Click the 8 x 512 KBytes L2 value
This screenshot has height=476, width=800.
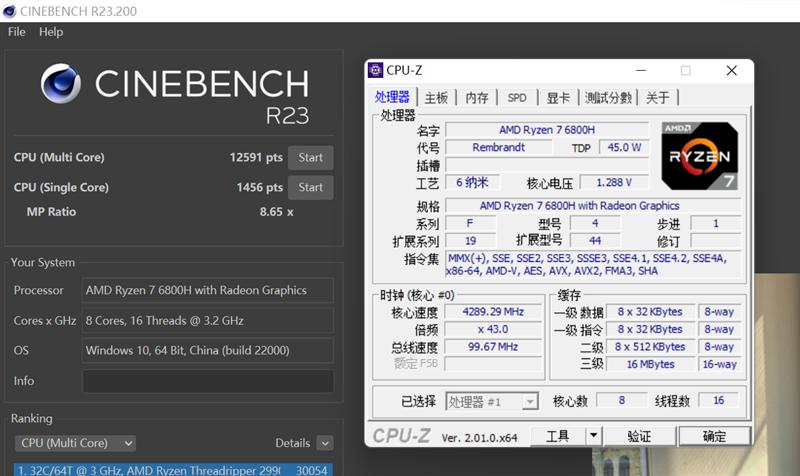click(x=651, y=347)
